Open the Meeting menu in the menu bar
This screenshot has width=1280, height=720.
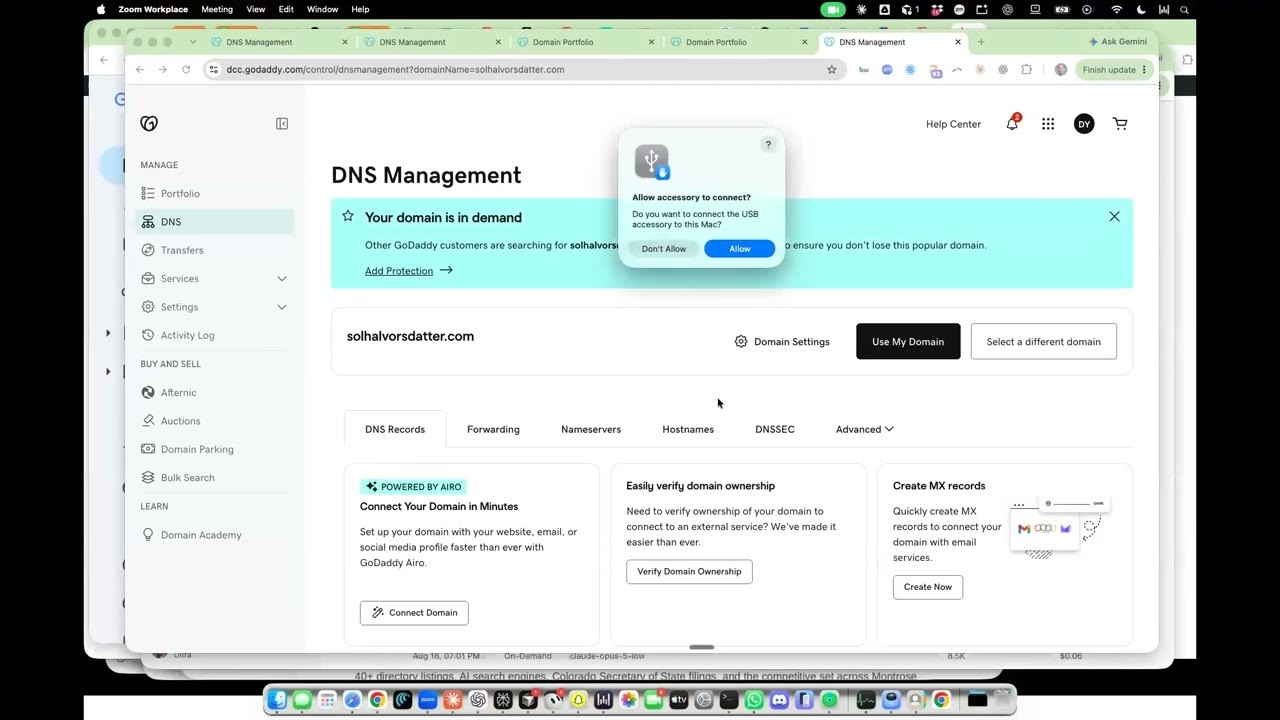point(217,10)
